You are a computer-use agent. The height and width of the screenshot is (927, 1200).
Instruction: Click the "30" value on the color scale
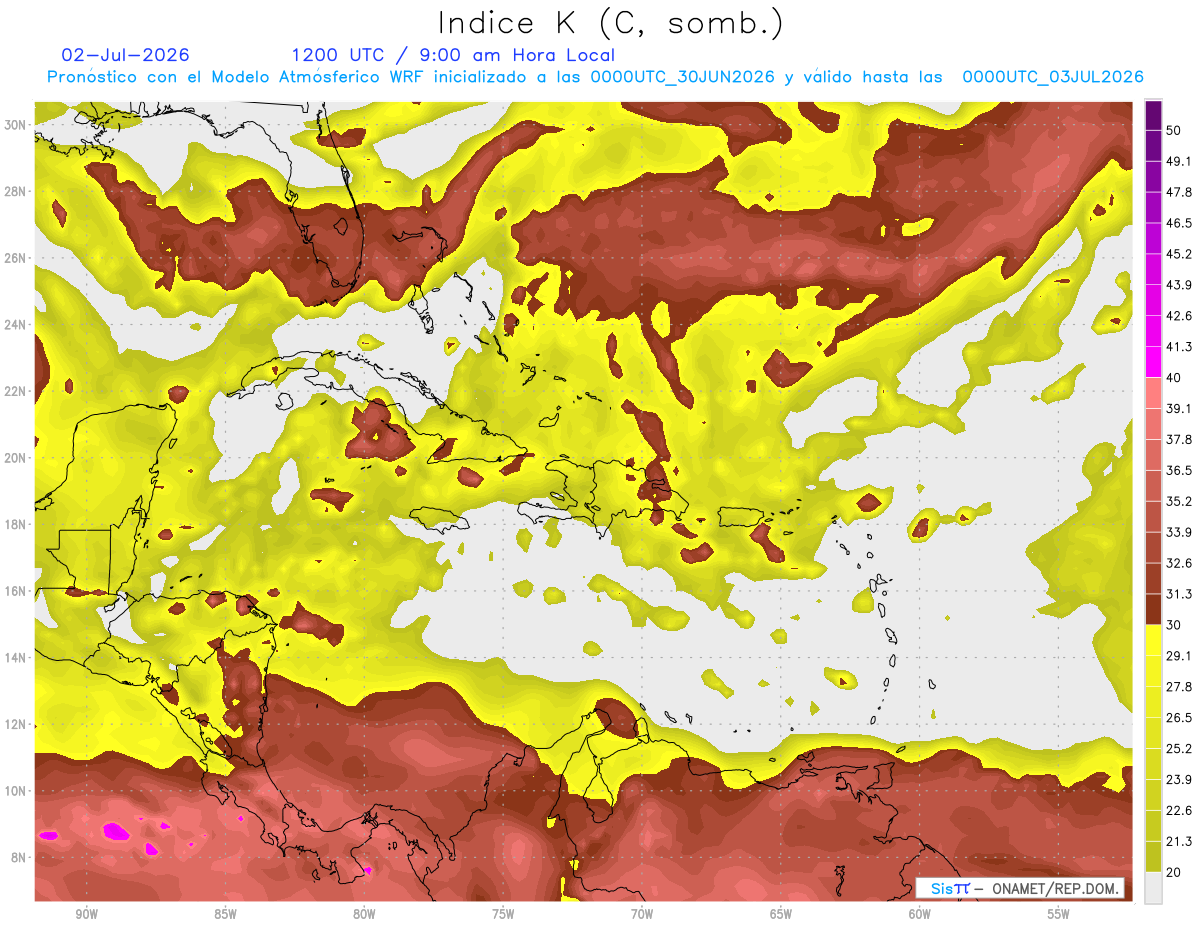click(1174, 625)
